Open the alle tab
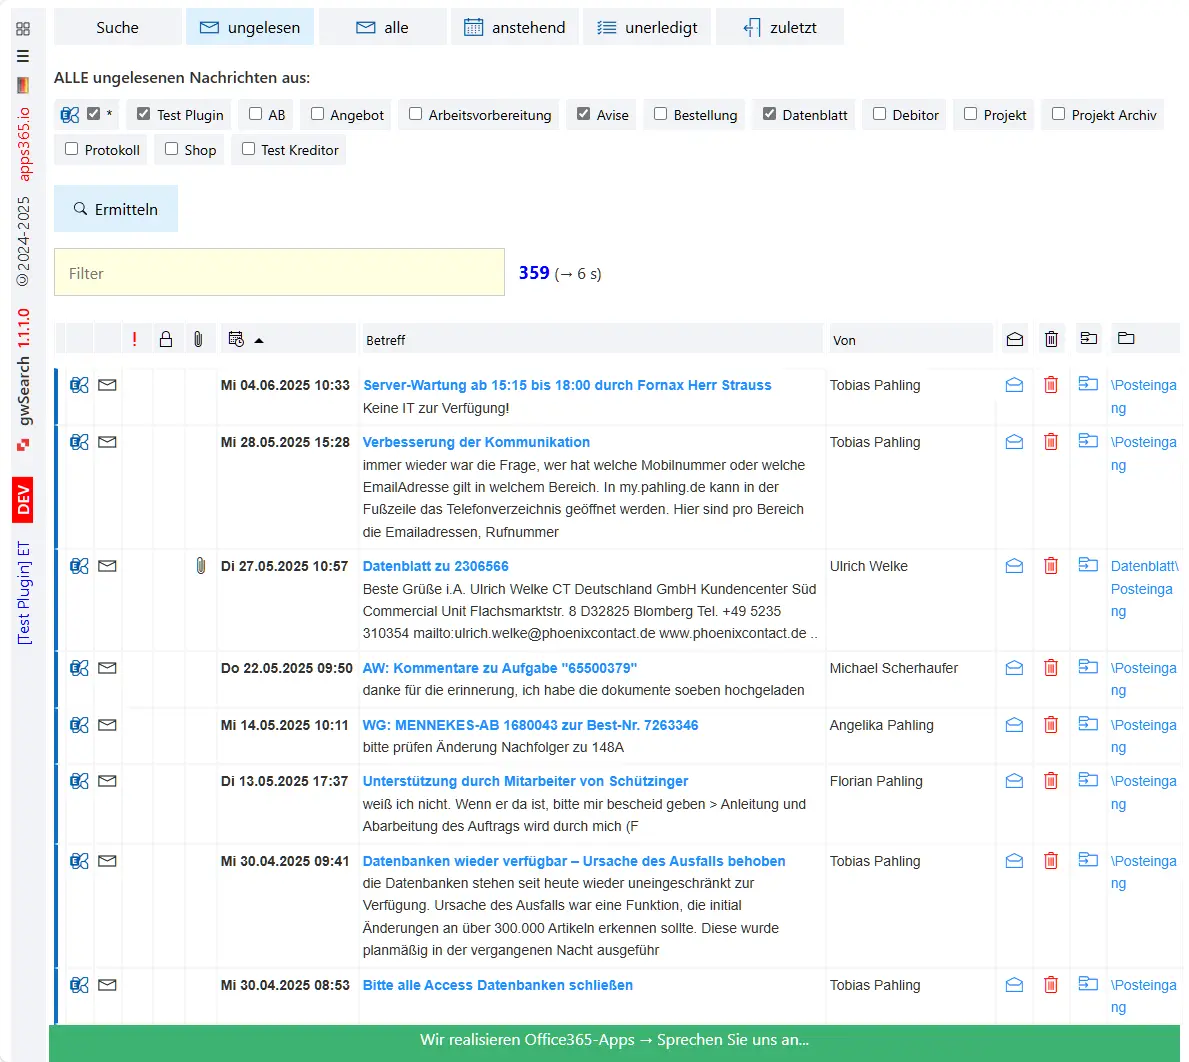The image size is (1189, 1062). pyautogui.click(x=382, y=27)
